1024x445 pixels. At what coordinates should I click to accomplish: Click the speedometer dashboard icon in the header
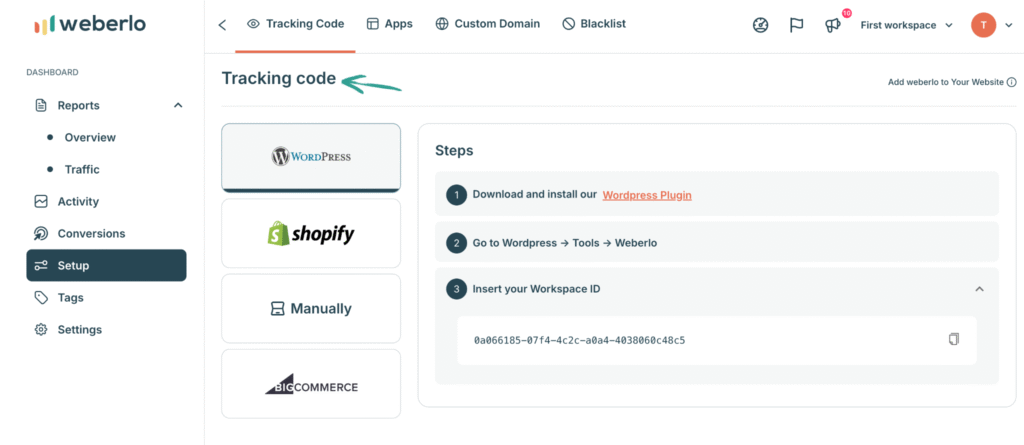[760, 25]
